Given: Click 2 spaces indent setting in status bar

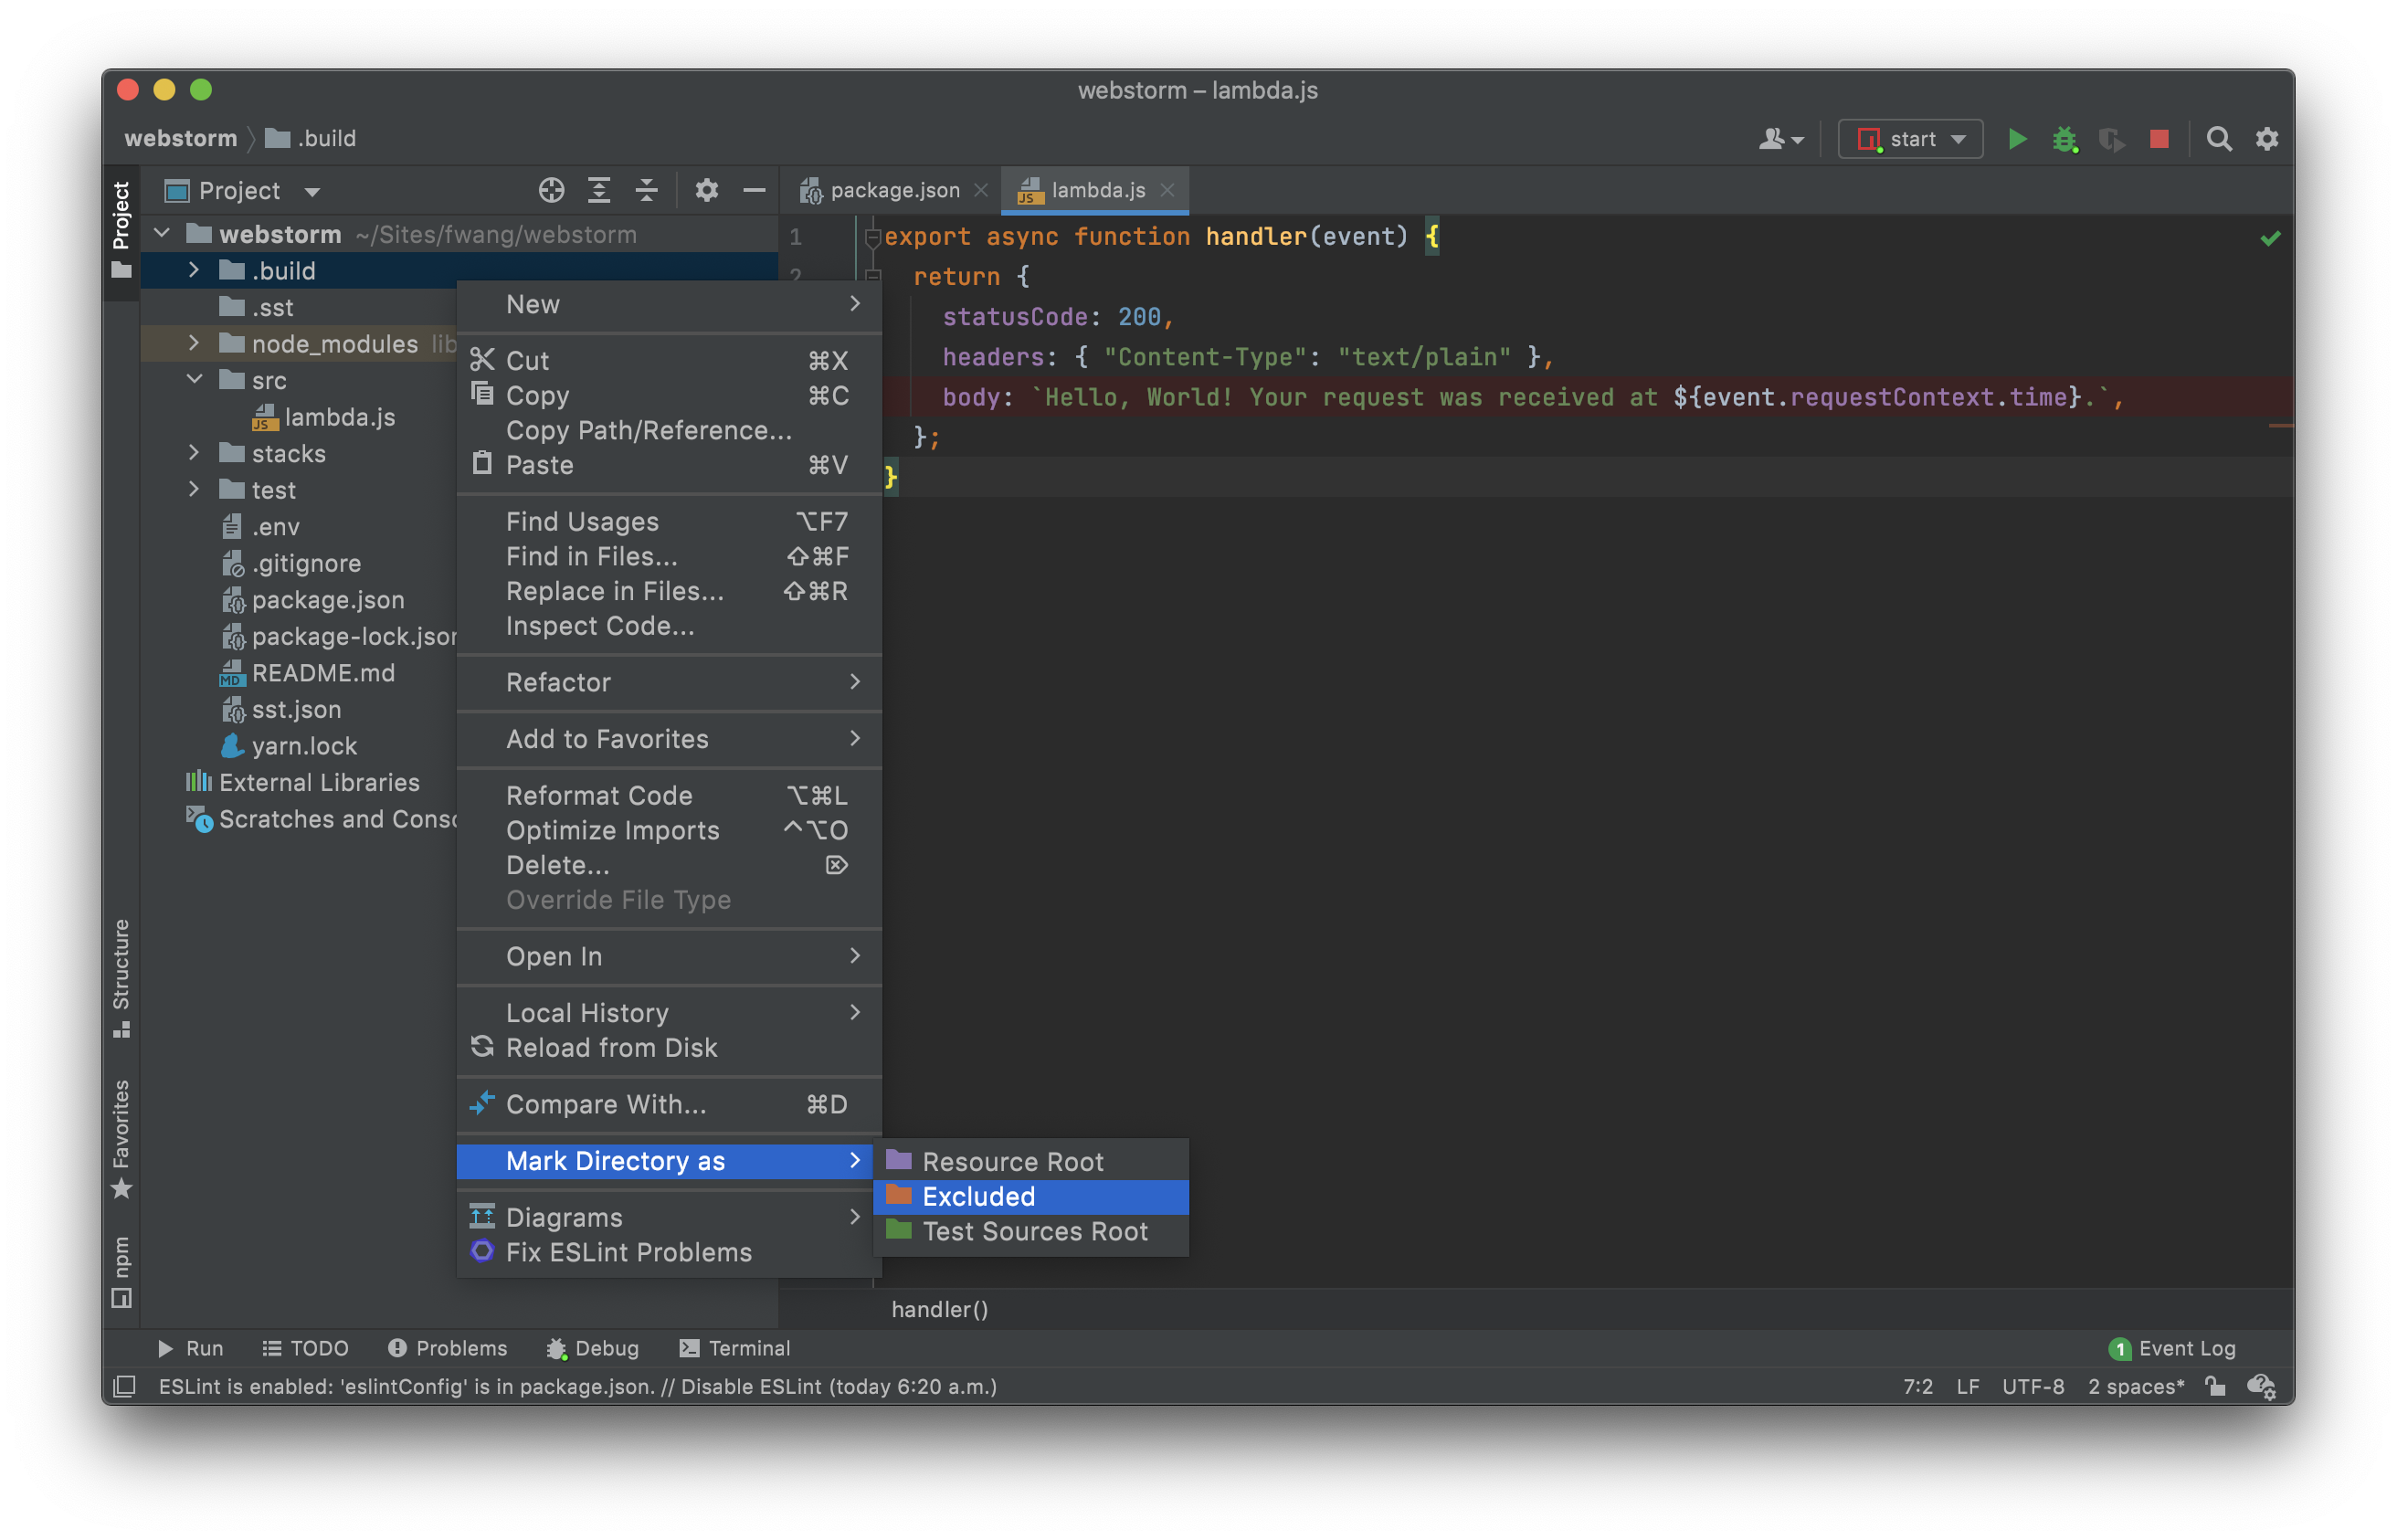Looking at the screenshot, I should point(2135,1386).
